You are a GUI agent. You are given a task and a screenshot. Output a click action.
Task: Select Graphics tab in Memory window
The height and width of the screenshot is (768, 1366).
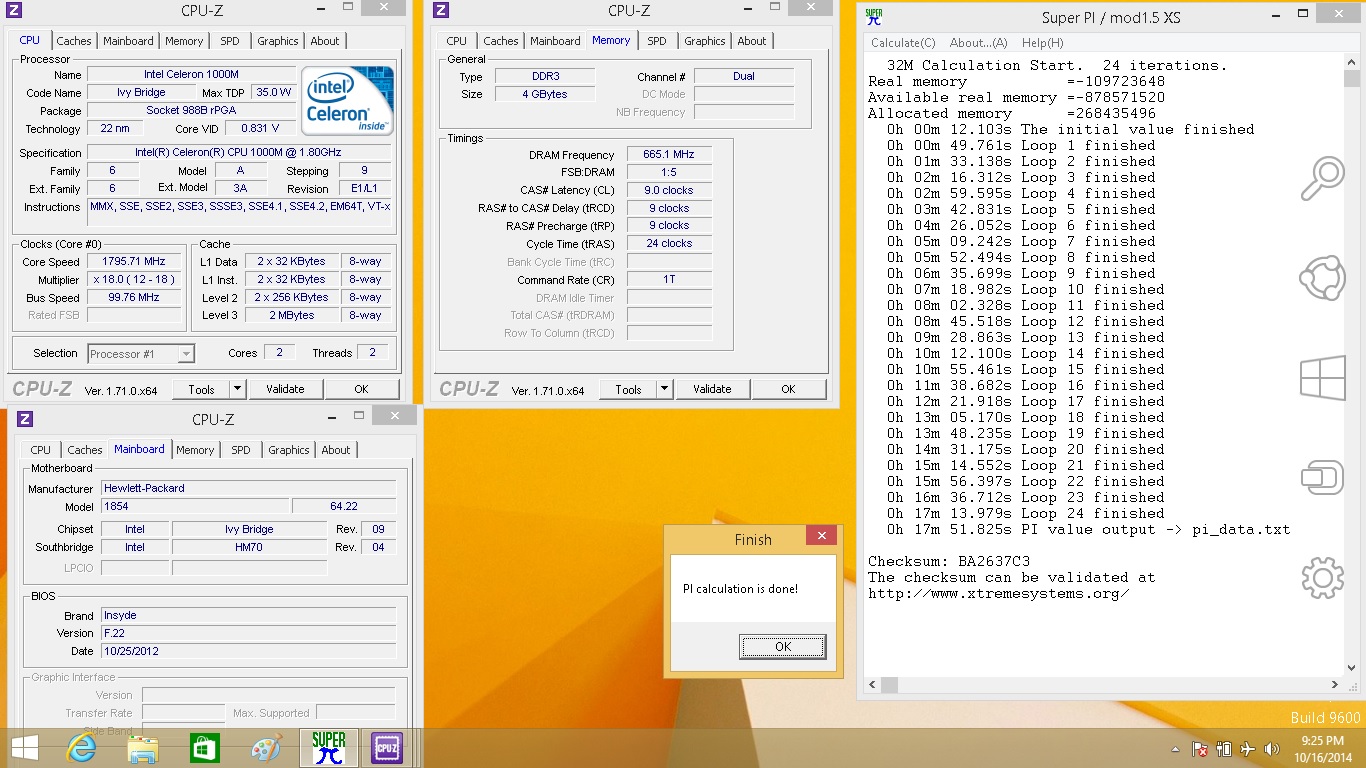705,41
